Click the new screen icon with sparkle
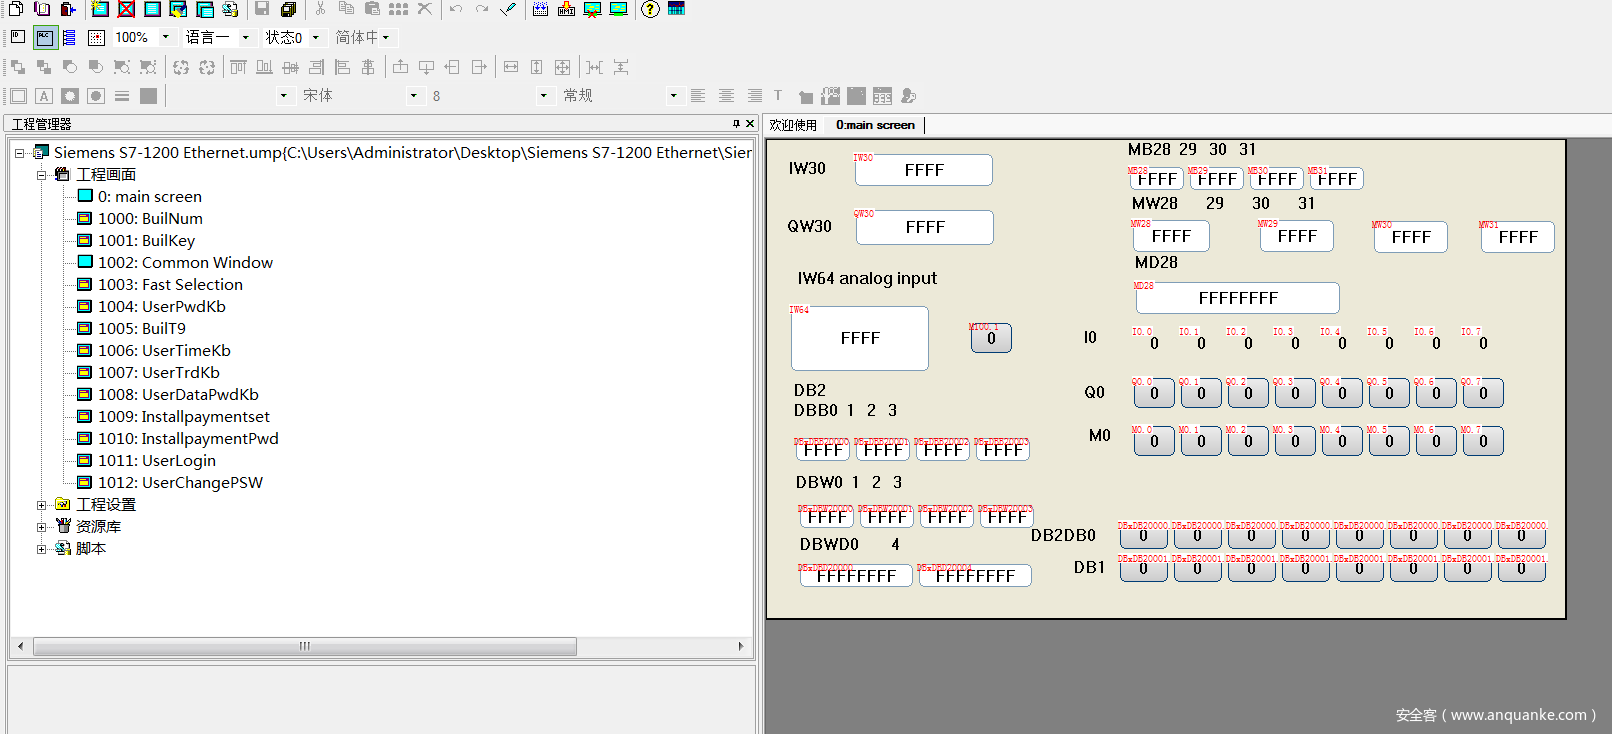This screenshot has height=734, width=1612. point(100,9)
